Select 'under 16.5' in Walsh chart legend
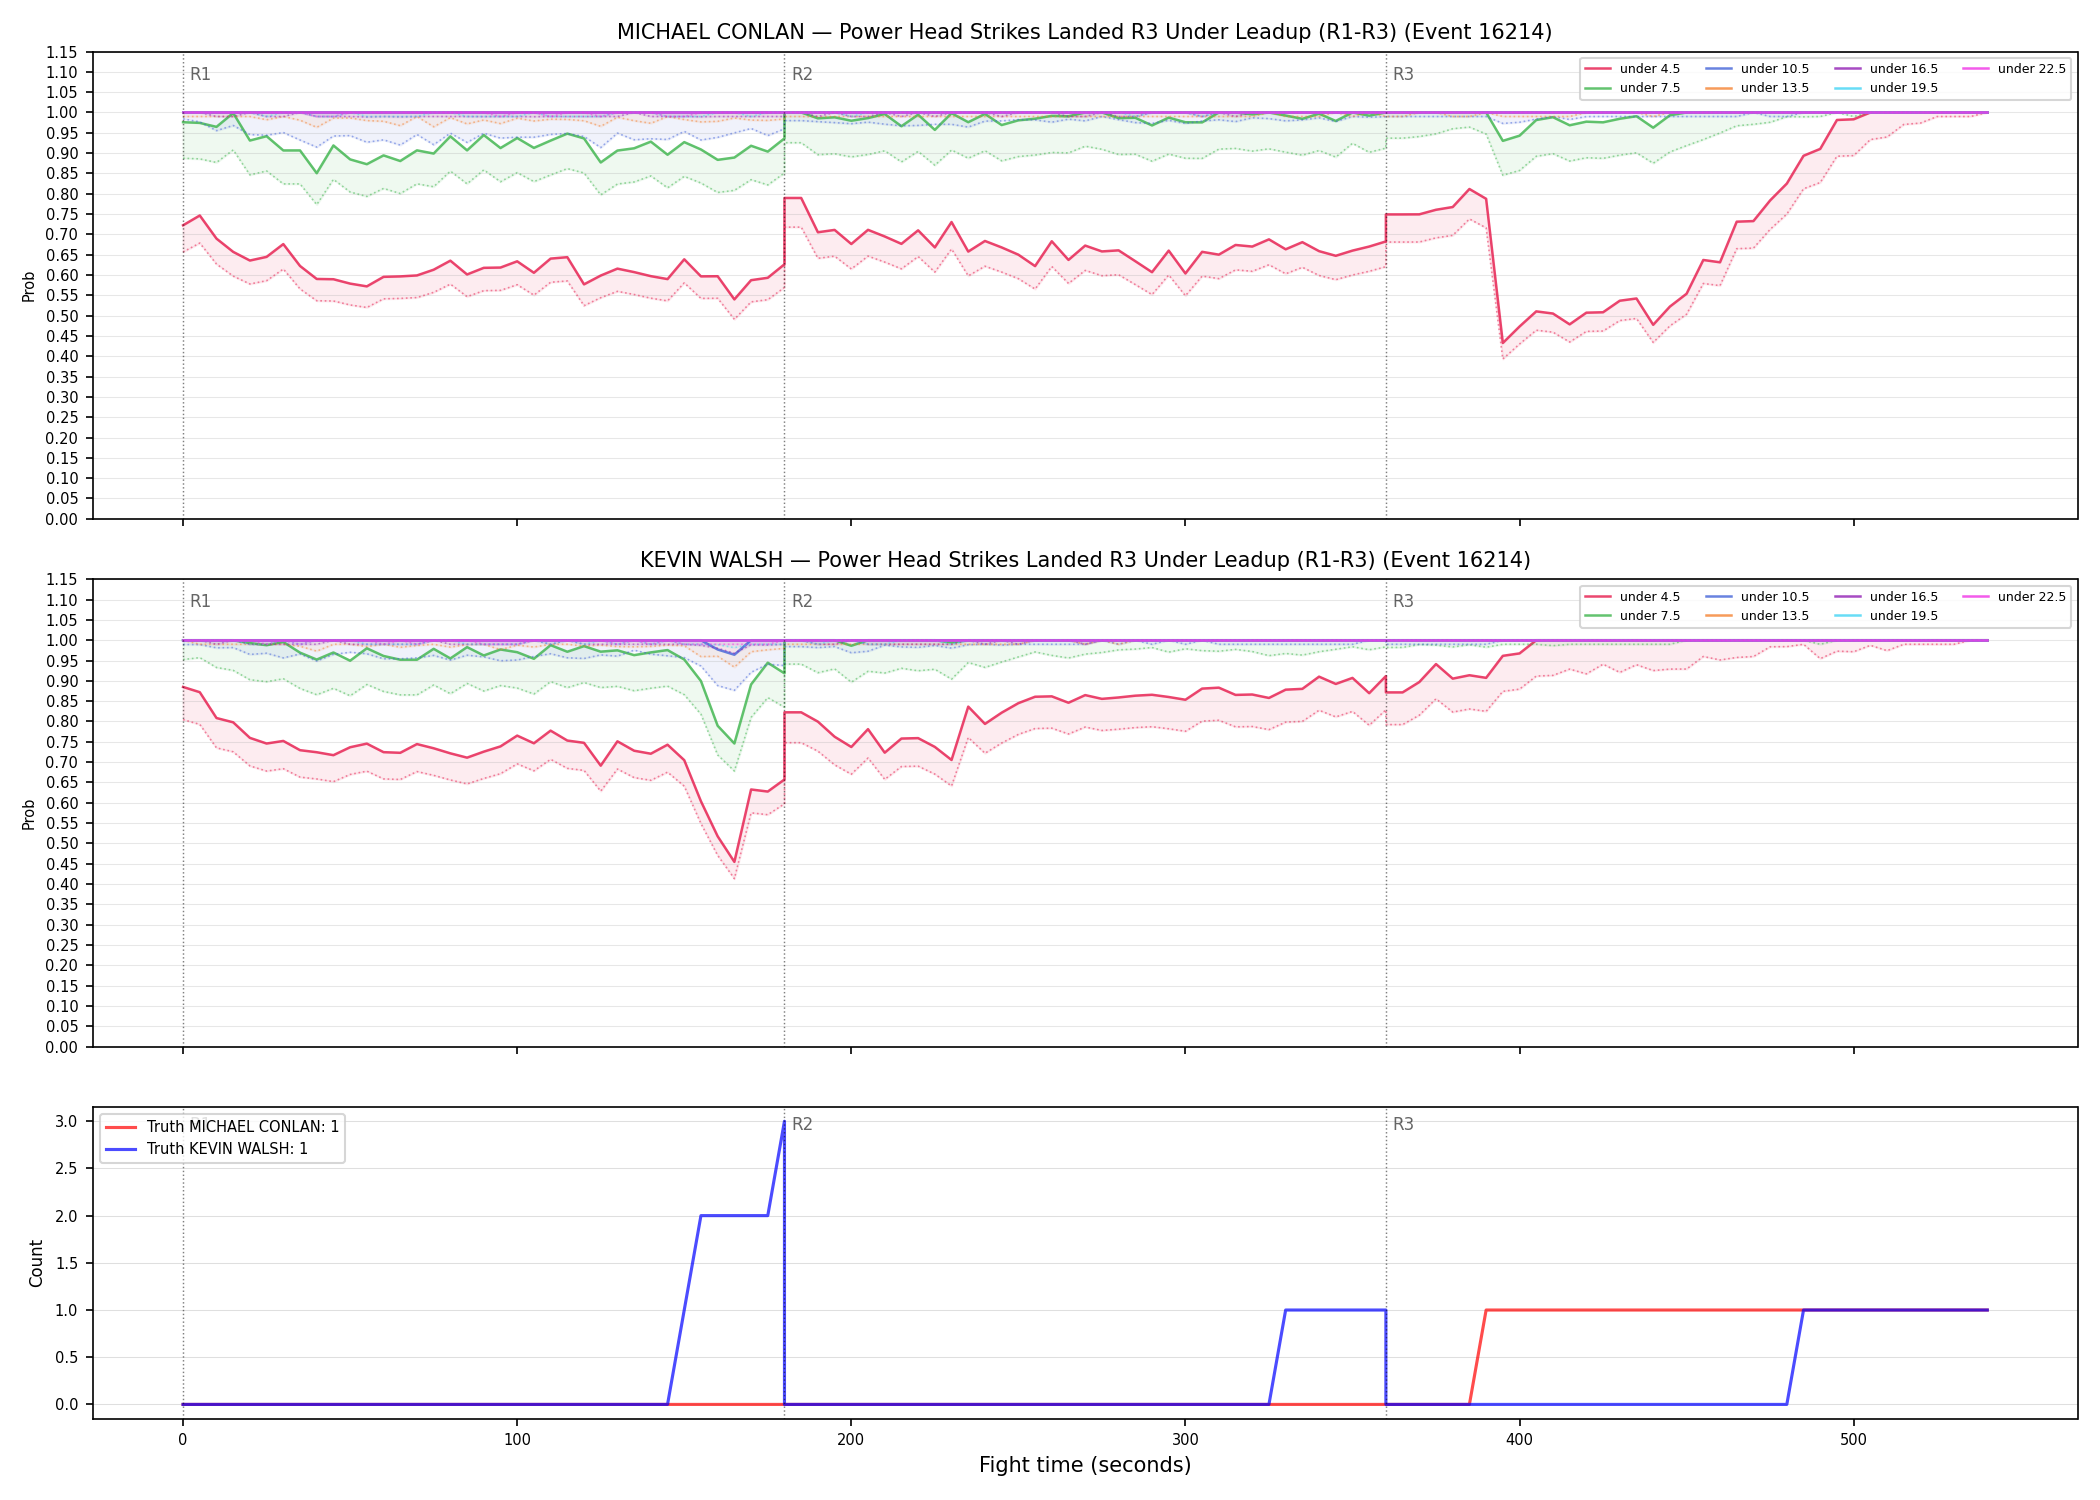Viewport: 2100px width, 1500px height. (1886, 597)
